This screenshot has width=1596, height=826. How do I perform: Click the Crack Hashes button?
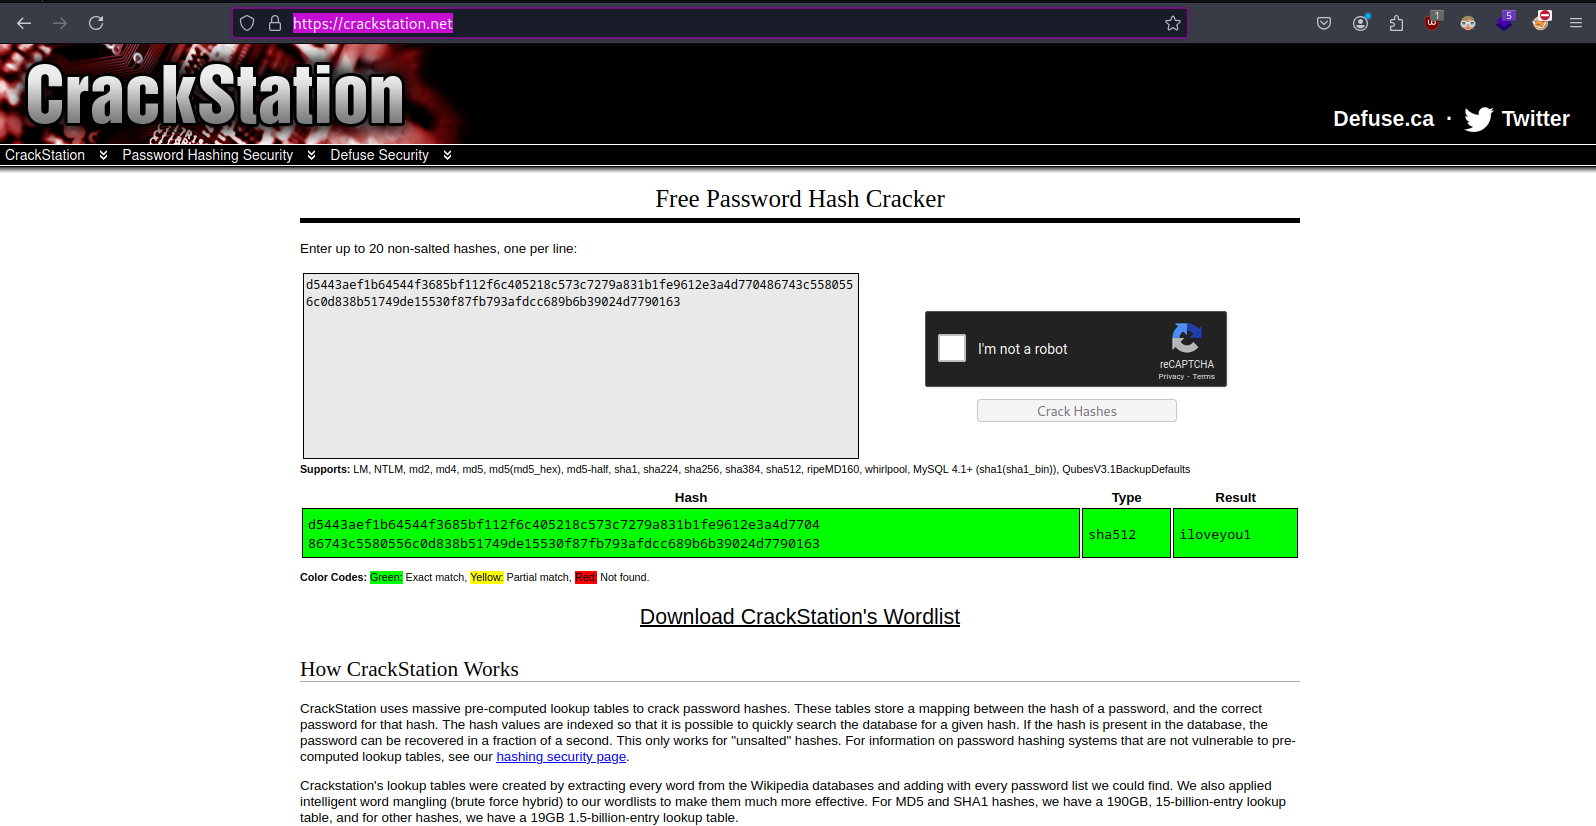click(1077, 411)
